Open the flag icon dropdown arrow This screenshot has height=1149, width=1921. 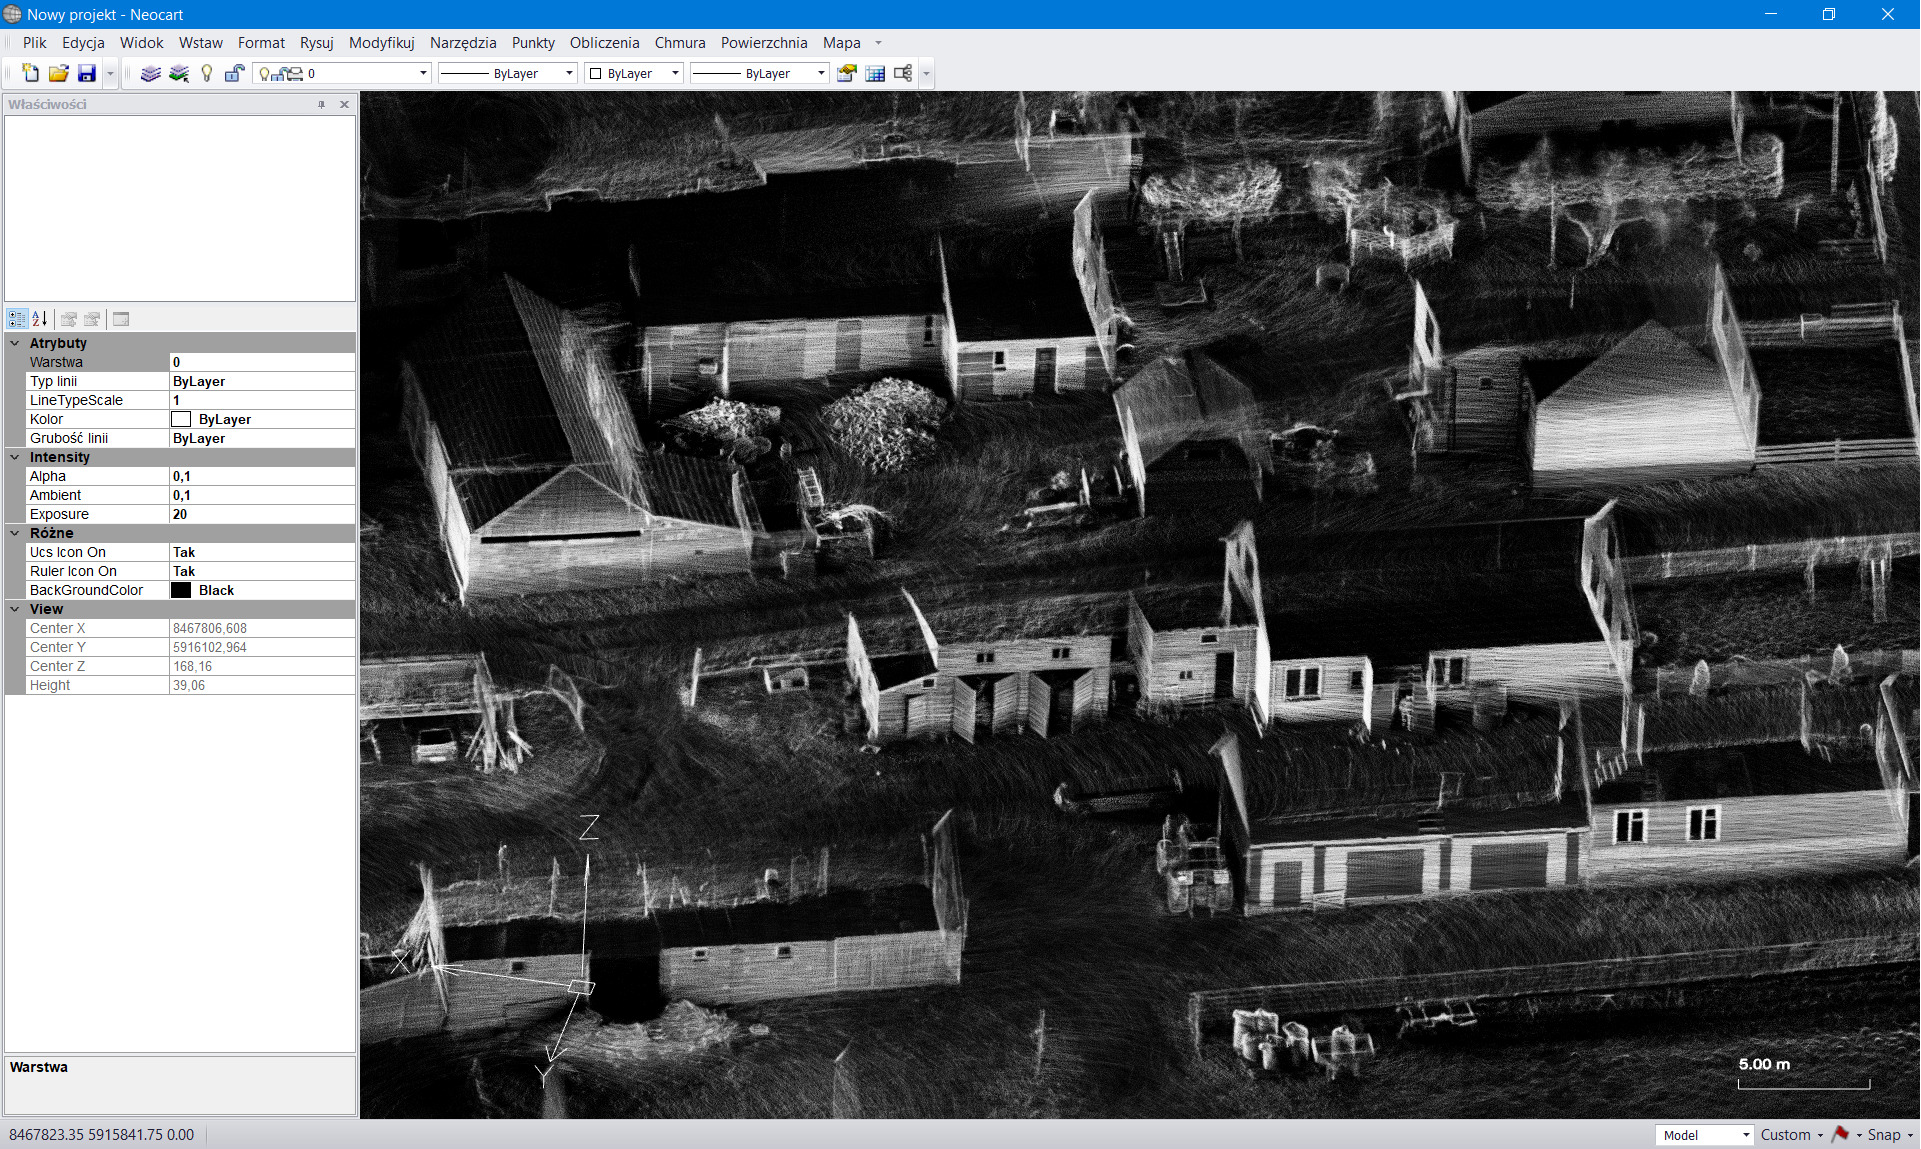[x=1859, y=1135]
